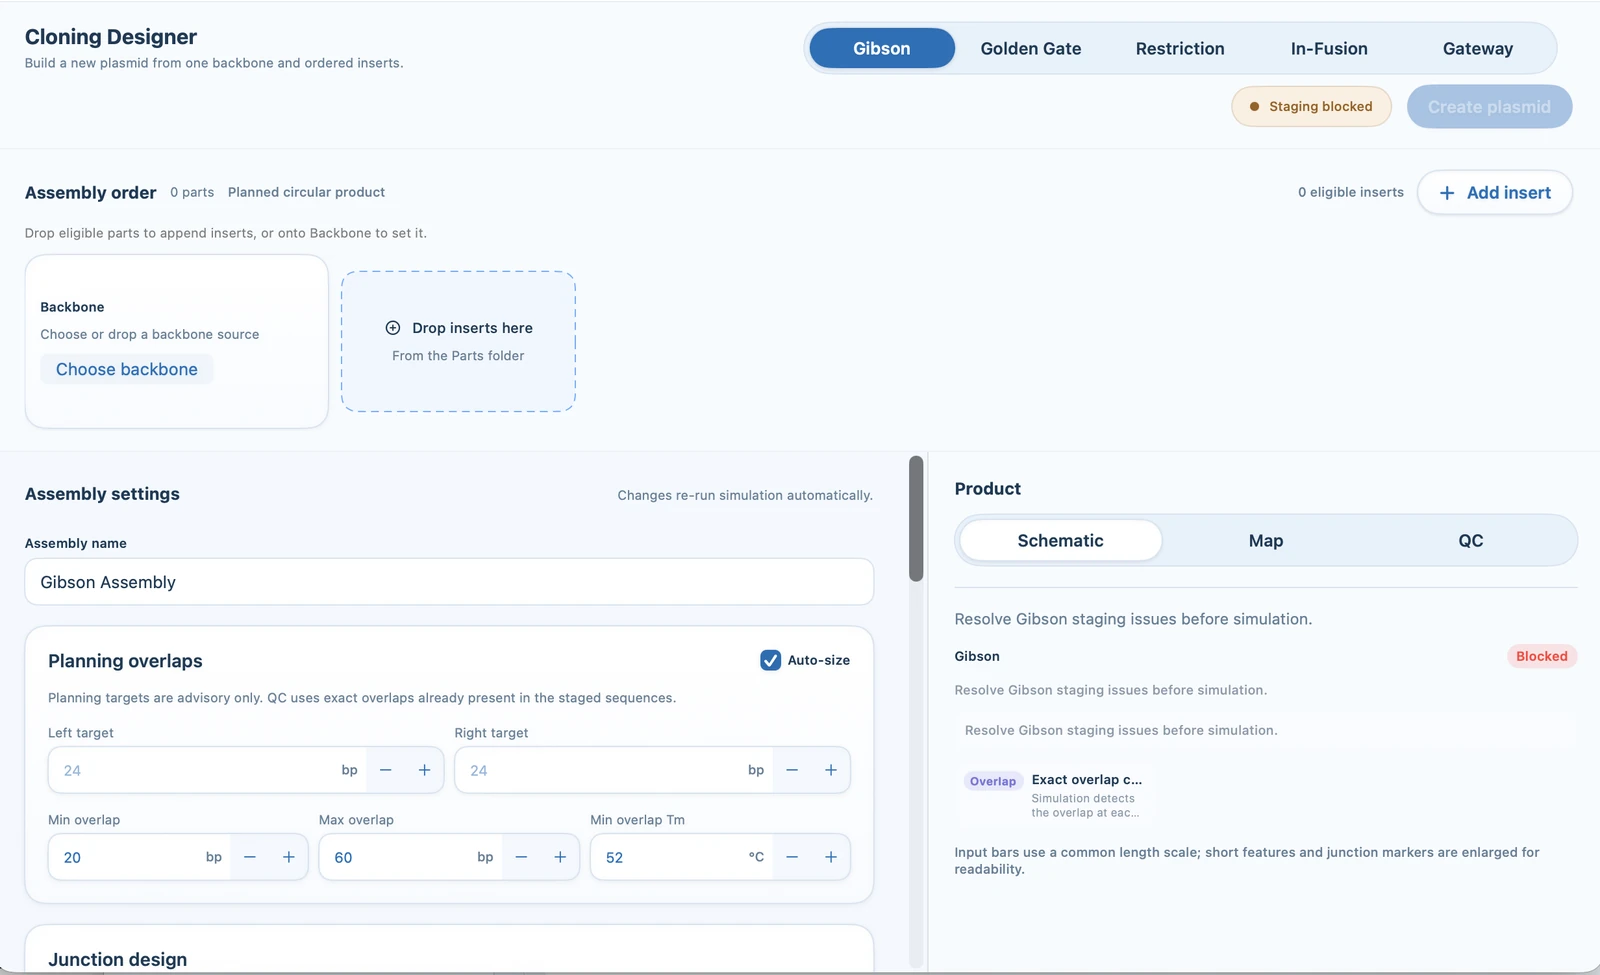Click the plus-circle icon in Drop inserts area
The width and height of the screenshot is (1600, 975).
(x=393, y=328)
